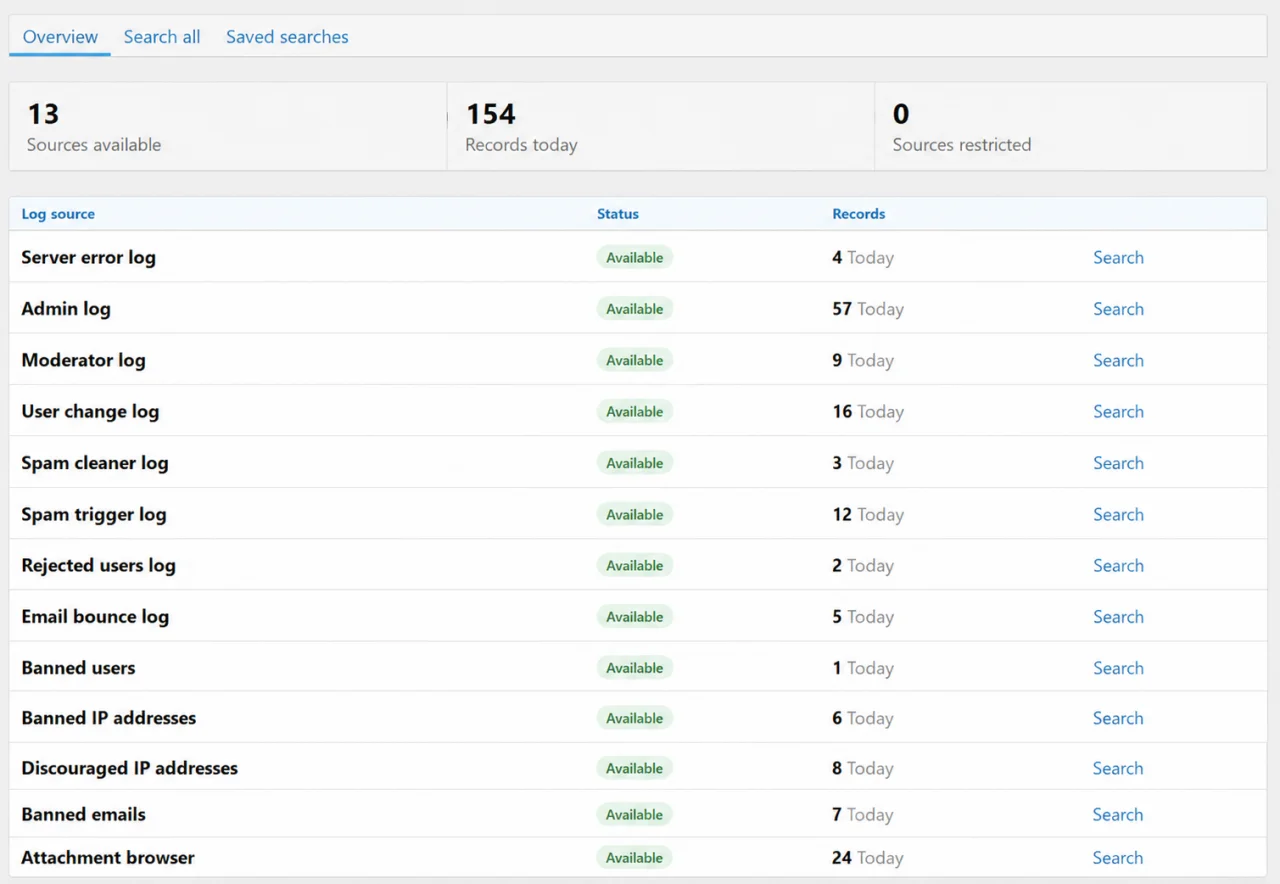
Task: Click Search for Admin log
Action: [x=1118, y=309]
